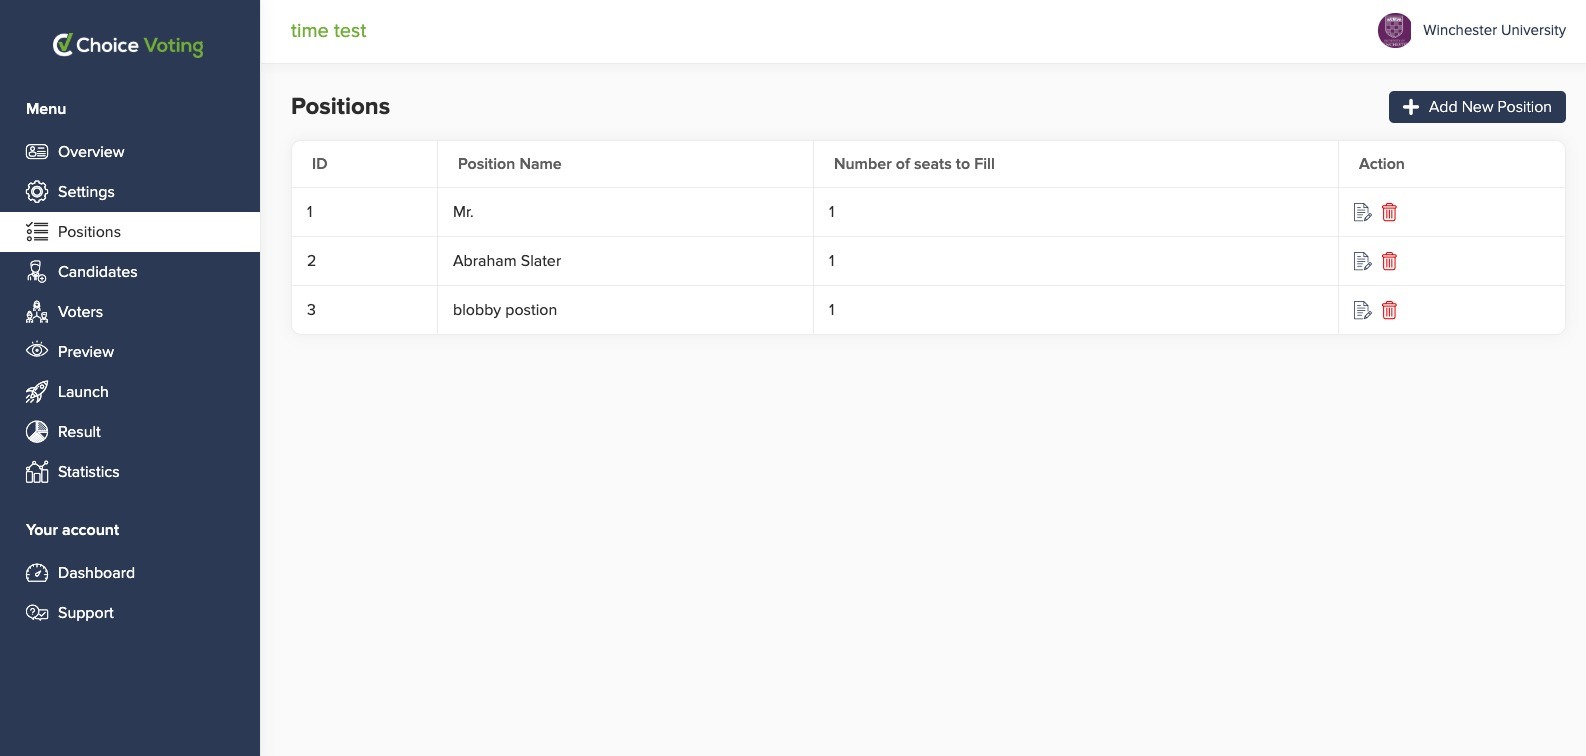Click the Launch rocket icon in the sidebar
Viewport: 1586px width, 756px height.
coord(37,392)
